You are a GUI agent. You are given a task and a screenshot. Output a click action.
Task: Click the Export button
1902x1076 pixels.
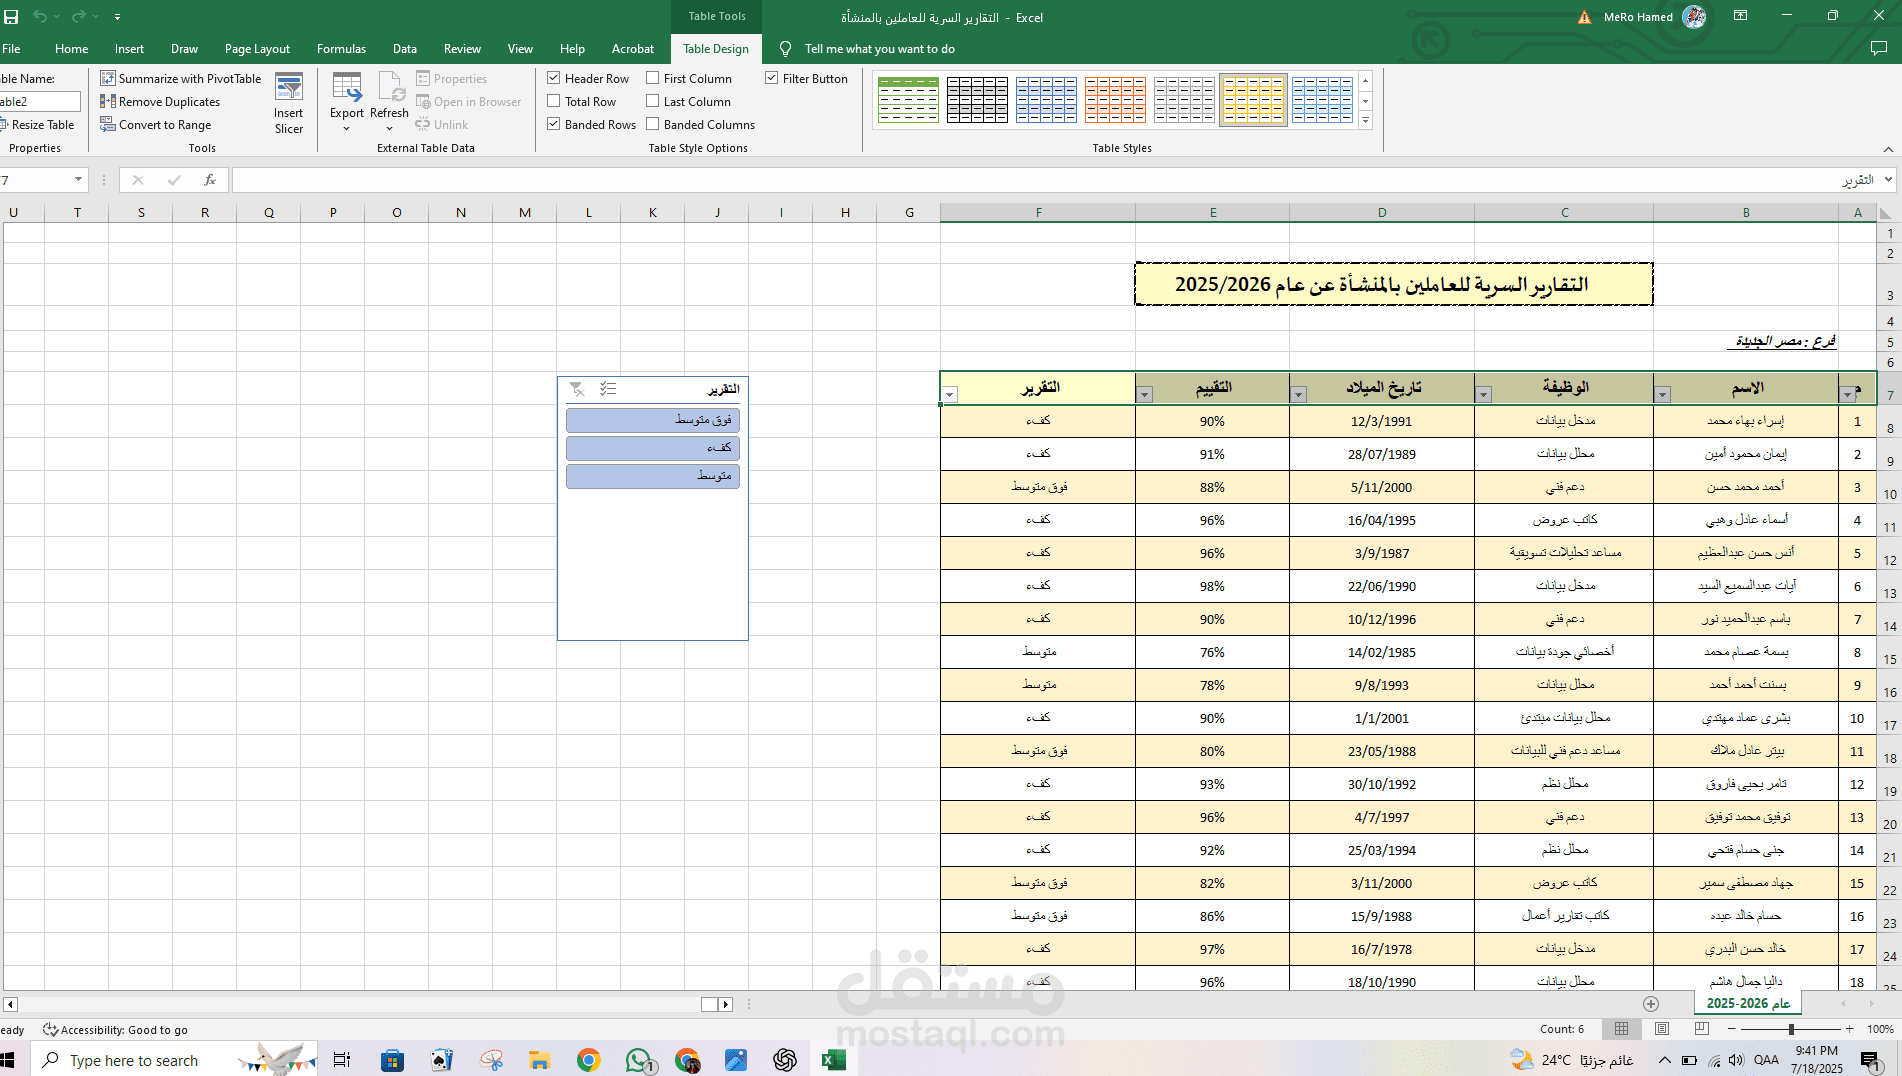coord(347,102)
